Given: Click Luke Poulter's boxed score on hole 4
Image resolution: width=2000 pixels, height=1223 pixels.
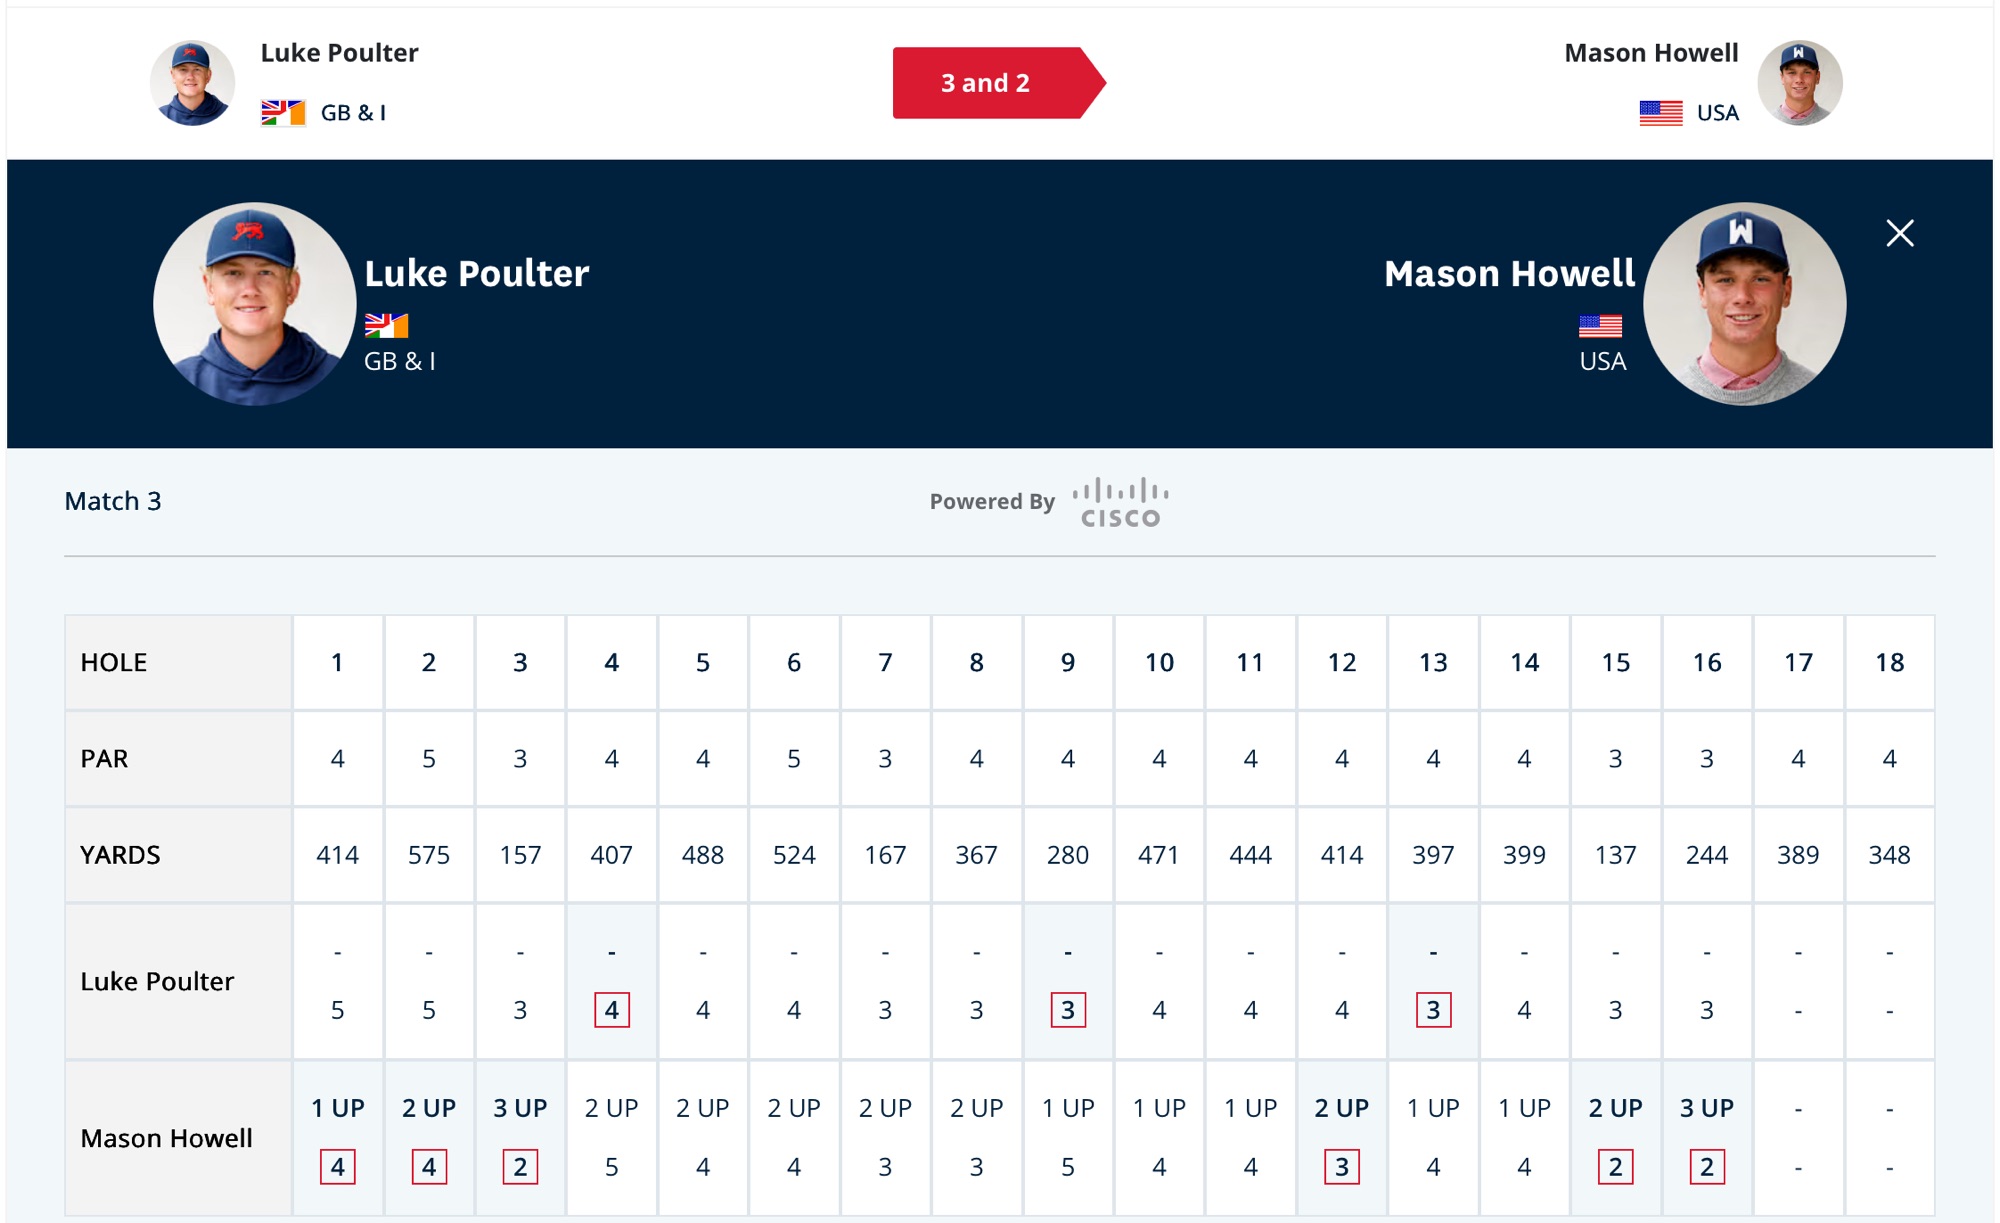Looking at the screenshot, I should [x=612, y=1010].
